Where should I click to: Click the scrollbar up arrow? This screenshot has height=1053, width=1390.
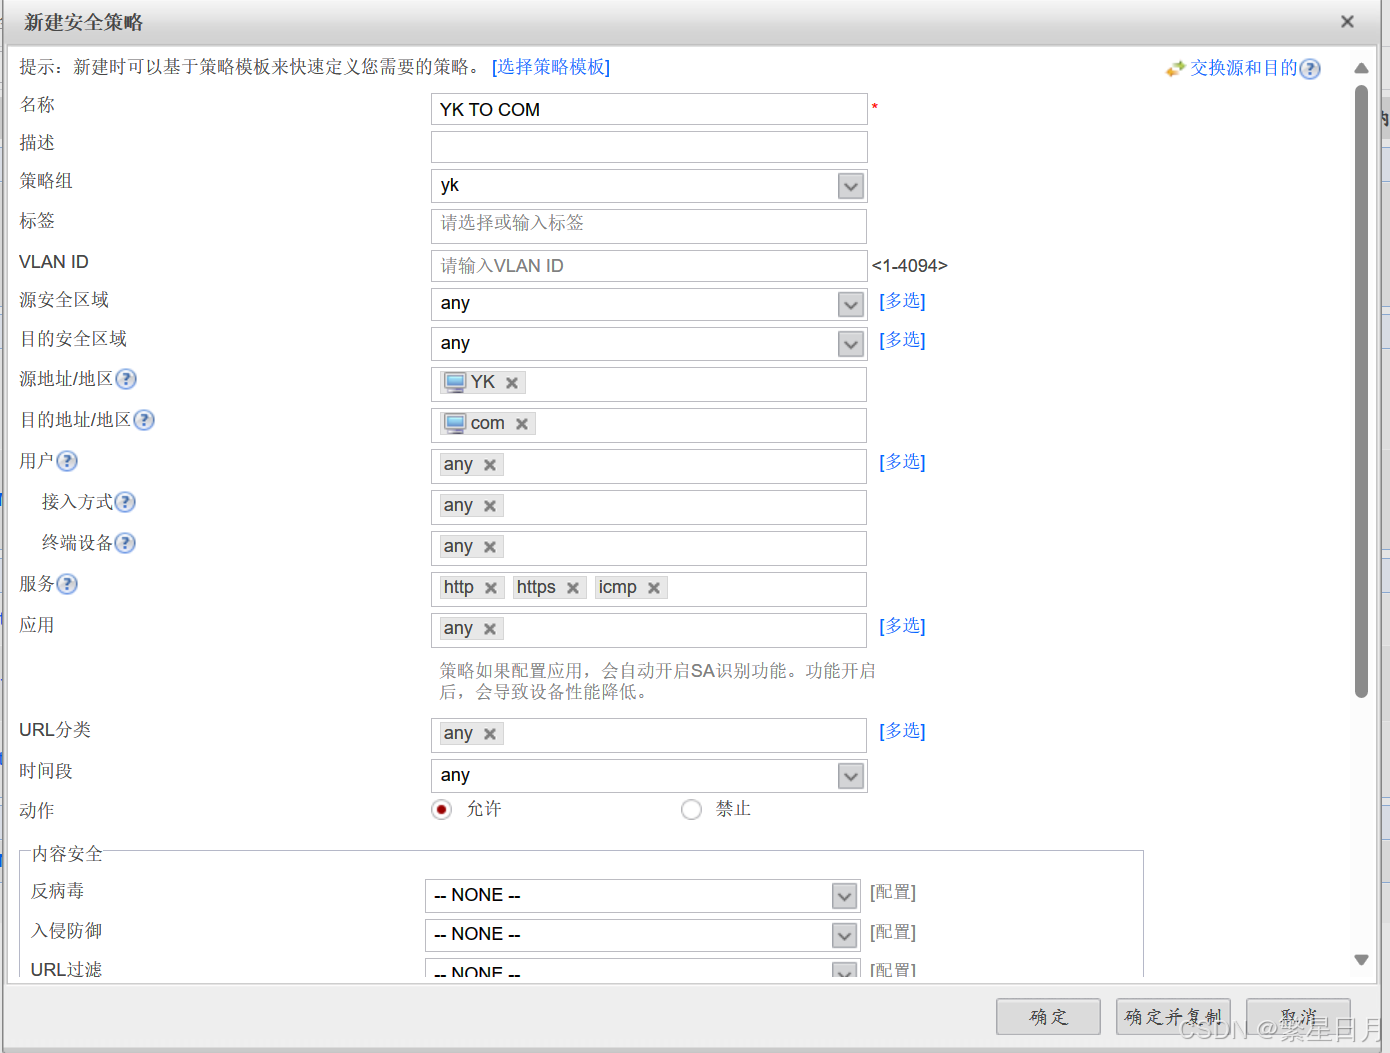pos(1361,68)
